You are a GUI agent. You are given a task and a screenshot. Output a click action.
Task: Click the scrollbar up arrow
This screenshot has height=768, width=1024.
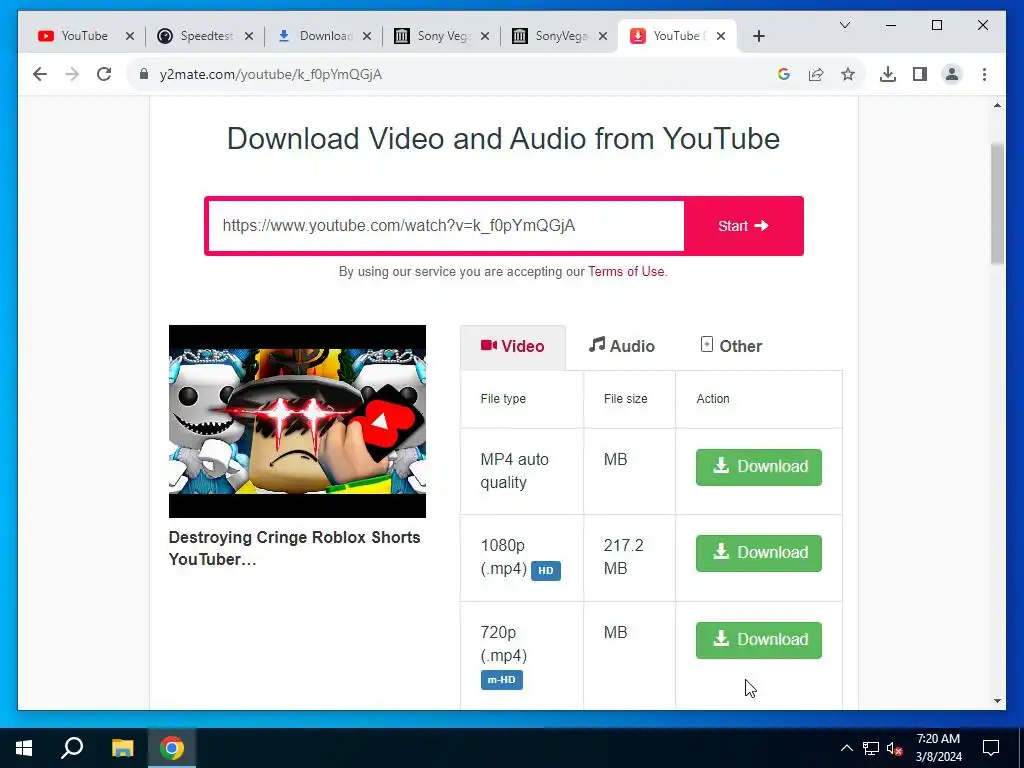997,105
